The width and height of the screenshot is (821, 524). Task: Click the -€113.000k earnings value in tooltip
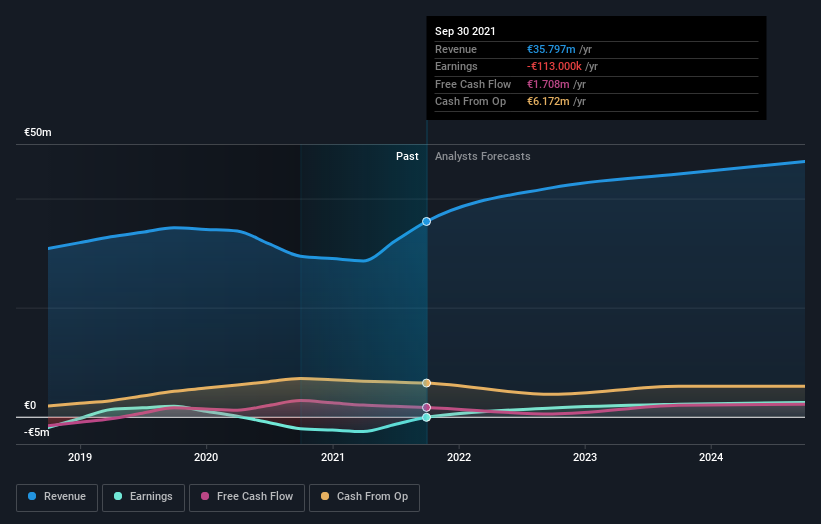pyautogui.click(x=554, y=66)
